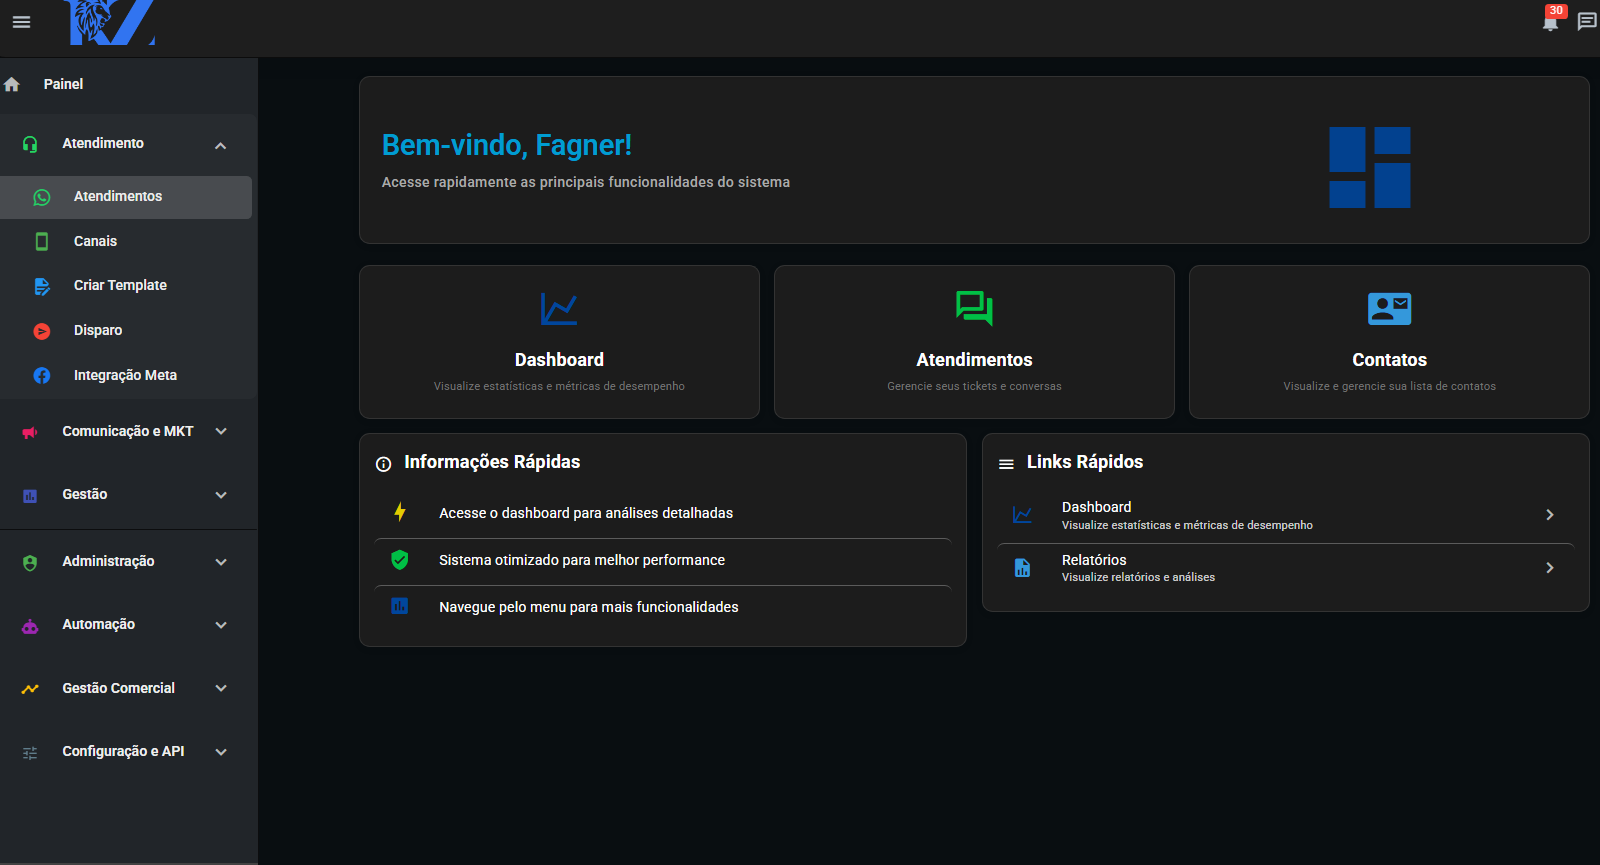This screenshot has height=865, width=1600.
Task: Open the chat messages icon in top bar
Action: [1587, 21]
